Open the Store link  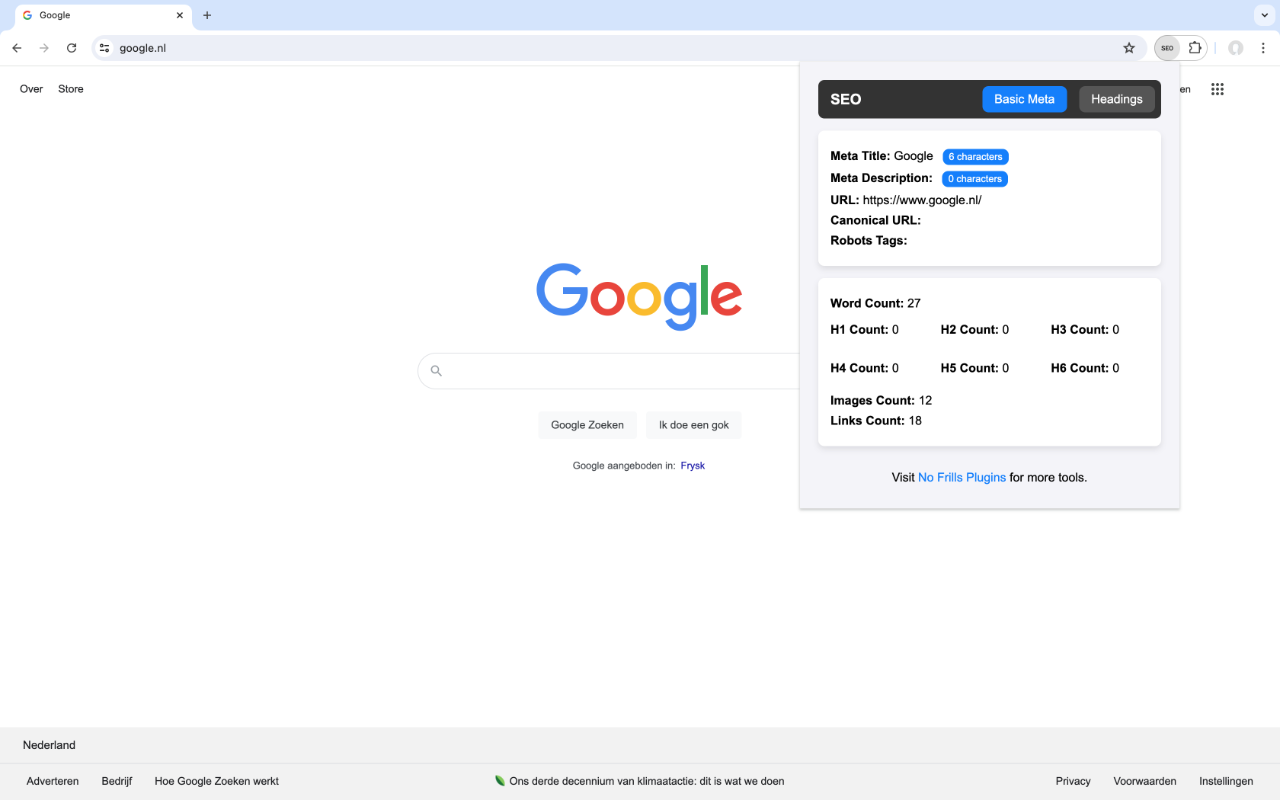click(x=71, y=89)
